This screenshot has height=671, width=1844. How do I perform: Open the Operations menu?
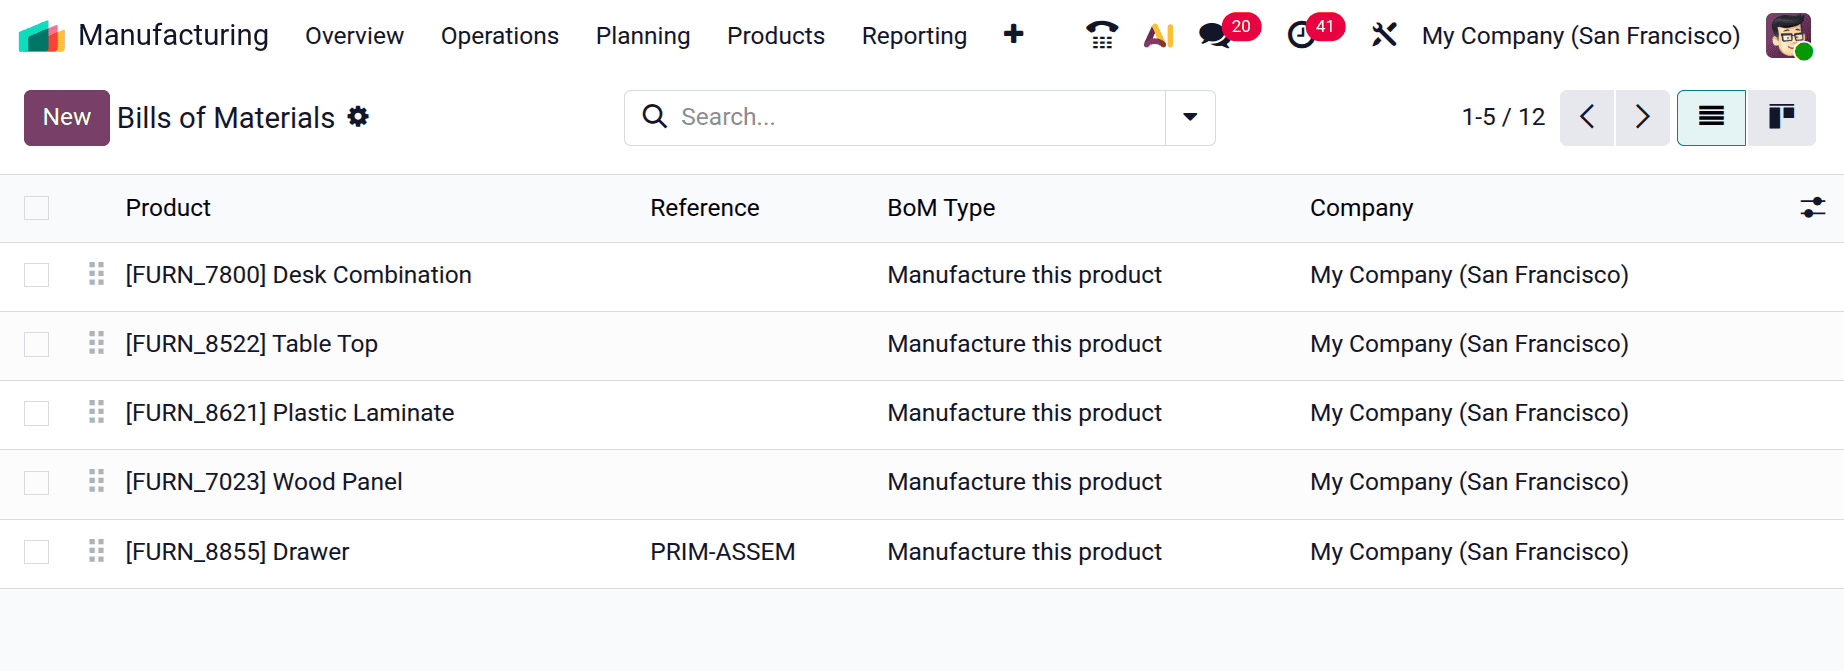point(500,36)
